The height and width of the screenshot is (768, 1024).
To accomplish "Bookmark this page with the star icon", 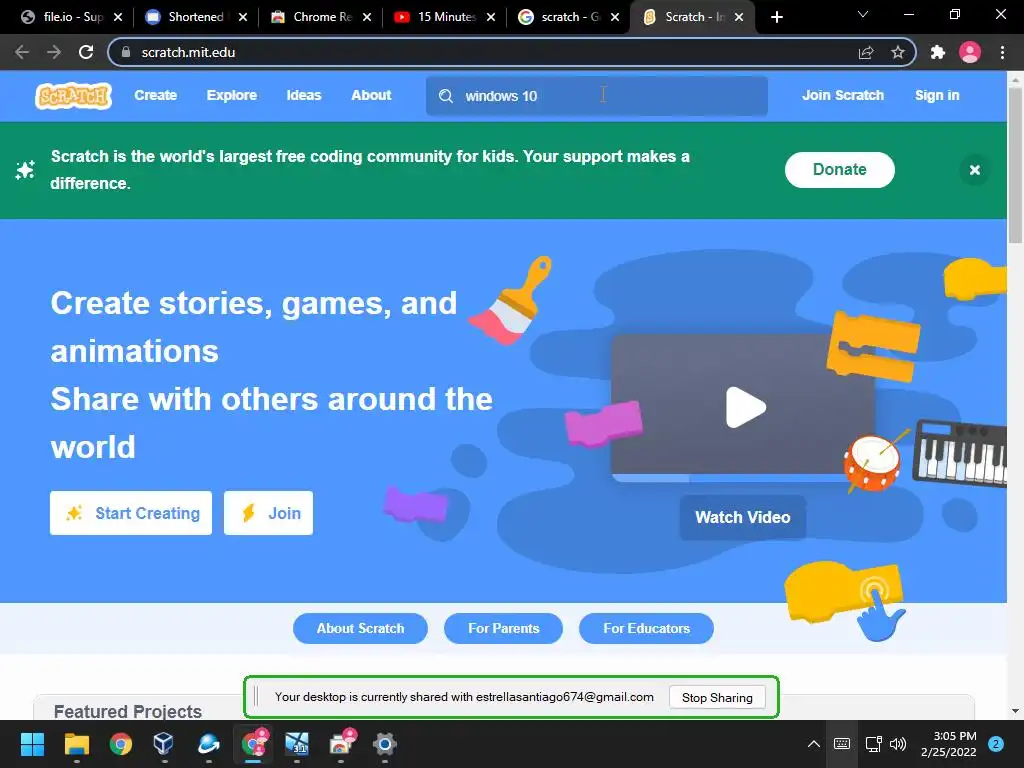I will tap(898, 52).
